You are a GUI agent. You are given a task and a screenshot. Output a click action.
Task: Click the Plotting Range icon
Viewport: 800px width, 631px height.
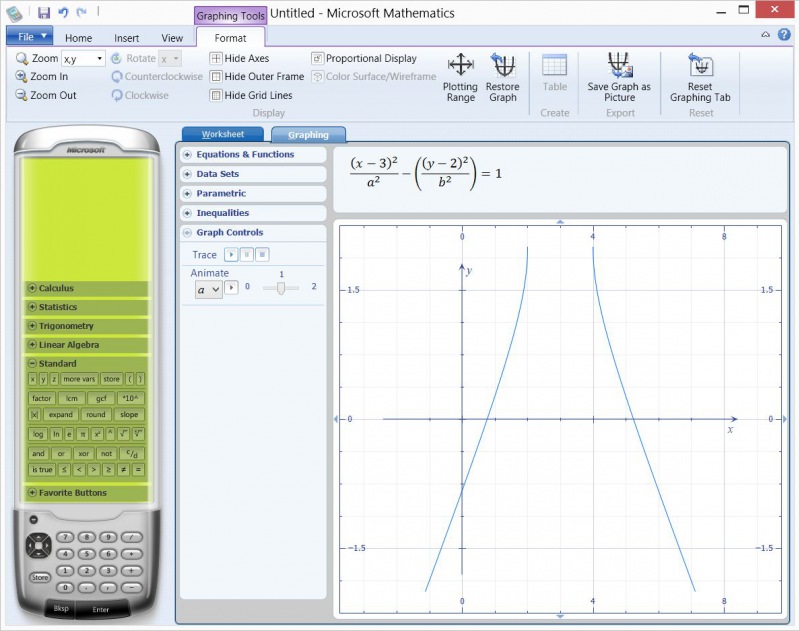pyautogui.click(x=460, y=66)
